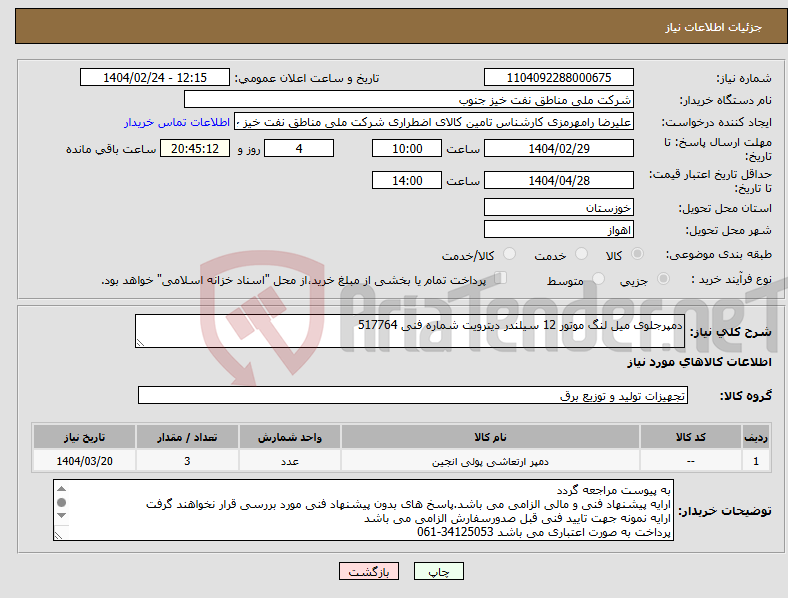Click the نام کالا column header
788x598 pixels.
click(x=490, y=437)
